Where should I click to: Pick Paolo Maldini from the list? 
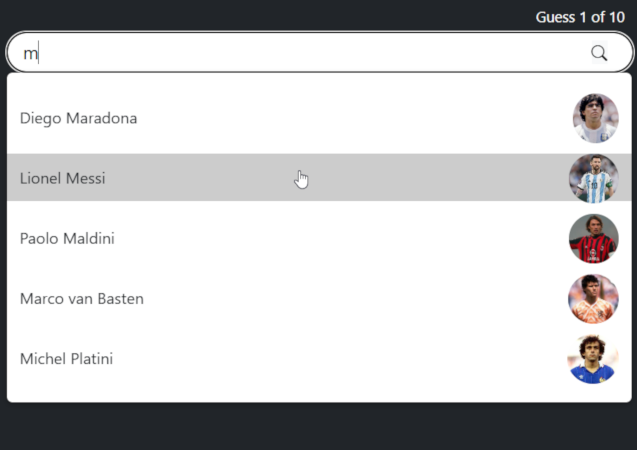coord(67,239)
